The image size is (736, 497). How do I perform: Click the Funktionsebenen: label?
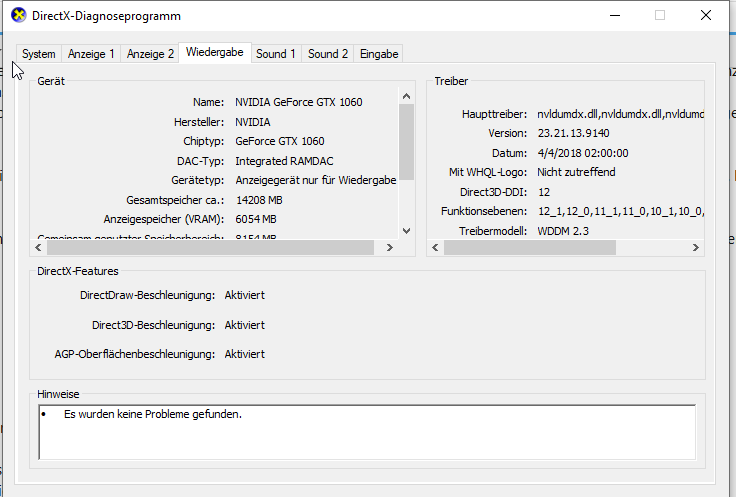point(484,211)
